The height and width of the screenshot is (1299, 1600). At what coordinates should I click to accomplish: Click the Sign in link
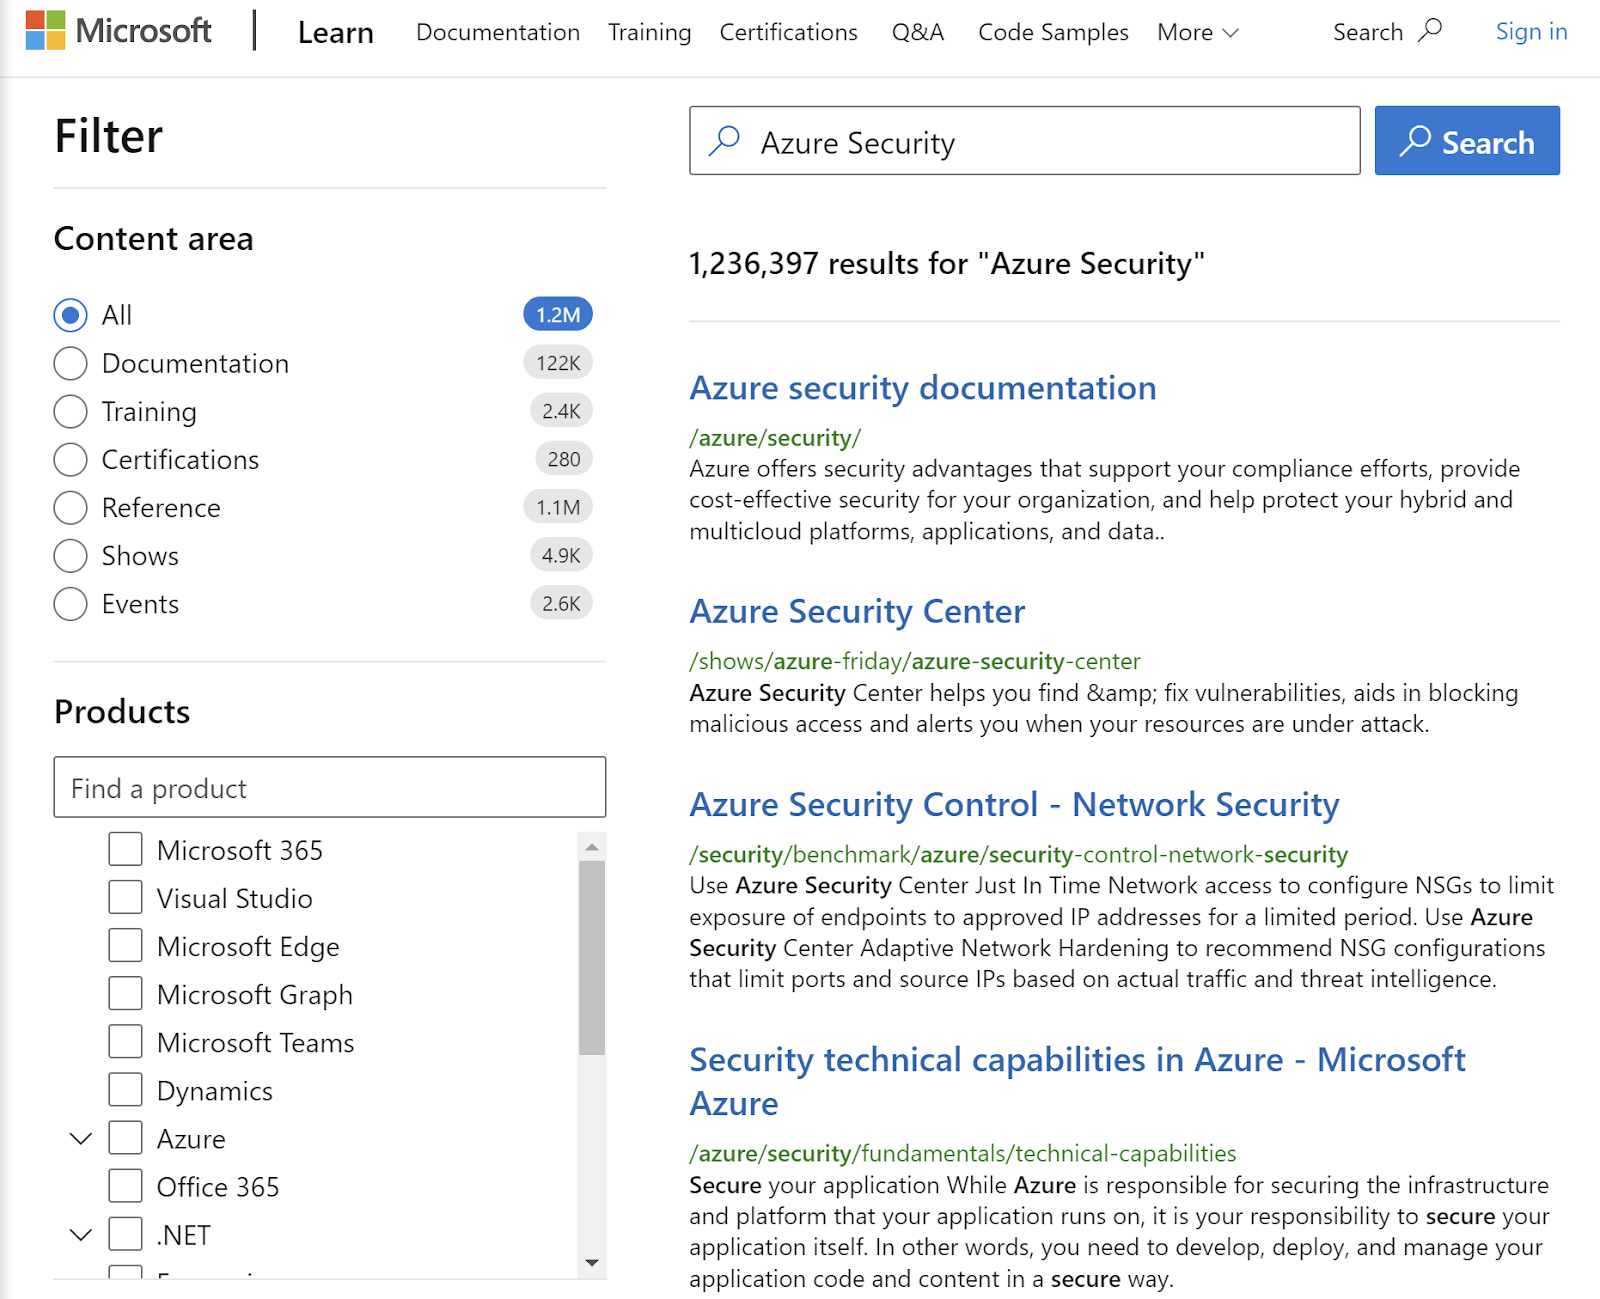coord(1531,32)
